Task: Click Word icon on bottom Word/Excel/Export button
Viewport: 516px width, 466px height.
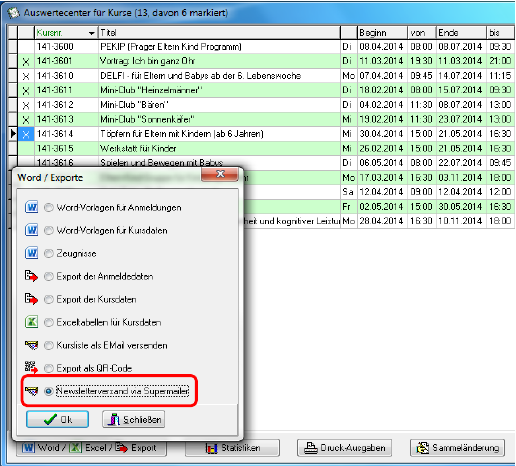Action: [x=28, y=448]
